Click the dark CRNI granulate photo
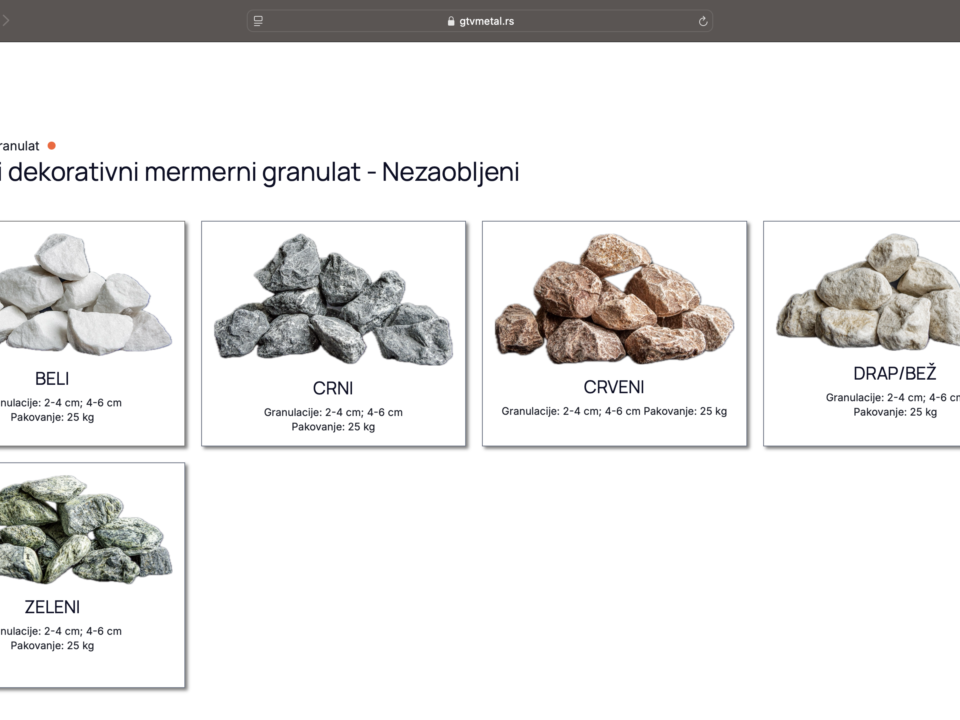The image size is (960, 720). [333, 295]
